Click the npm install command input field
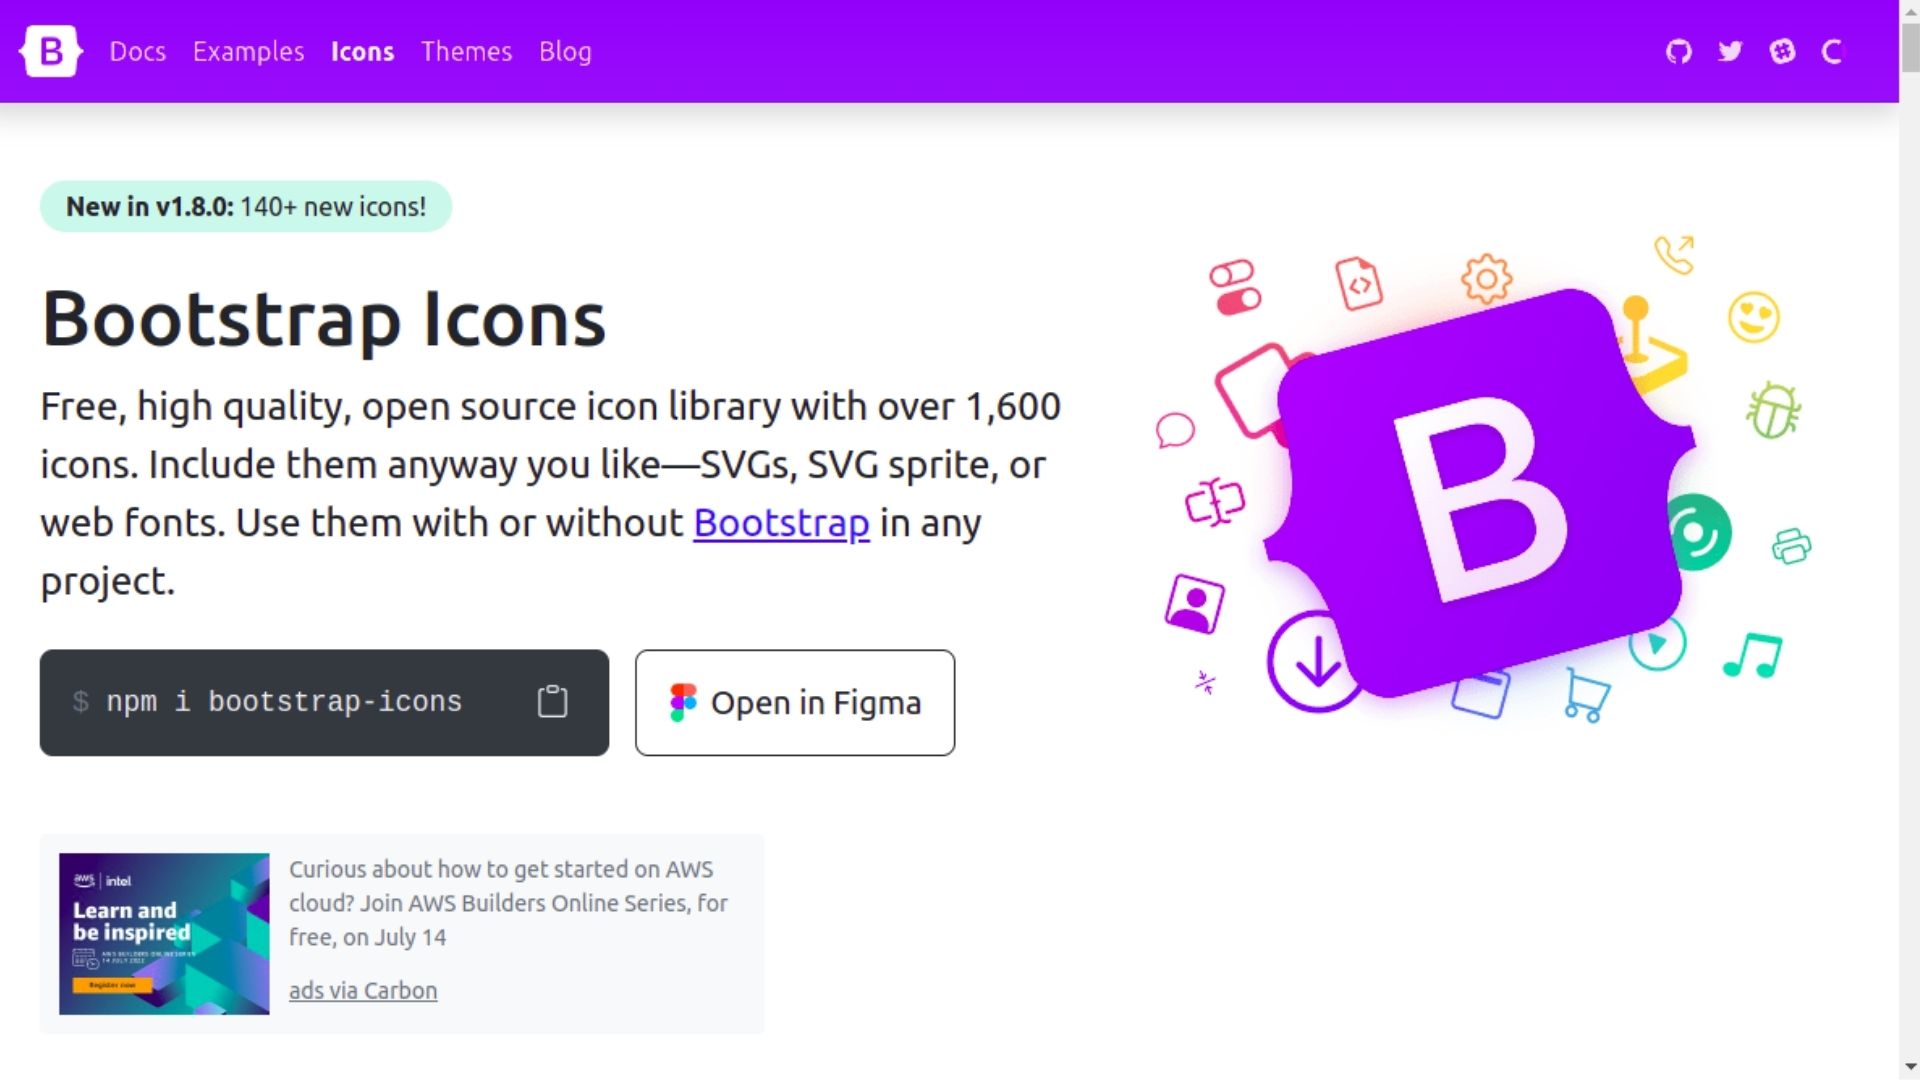Image resolution: width=1920 pixels, height=1080 pixels. [x=323, y=700]
